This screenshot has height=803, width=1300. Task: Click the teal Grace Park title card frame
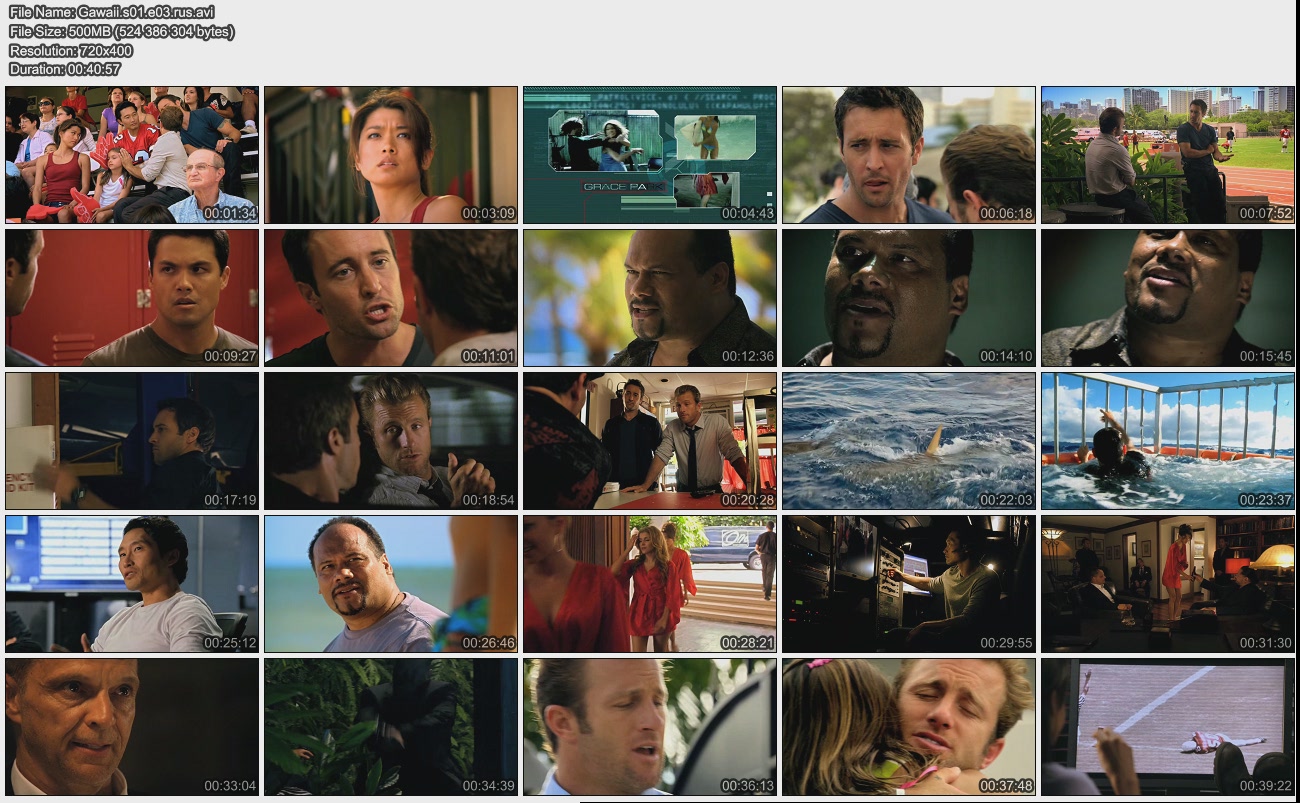(650, 154)
